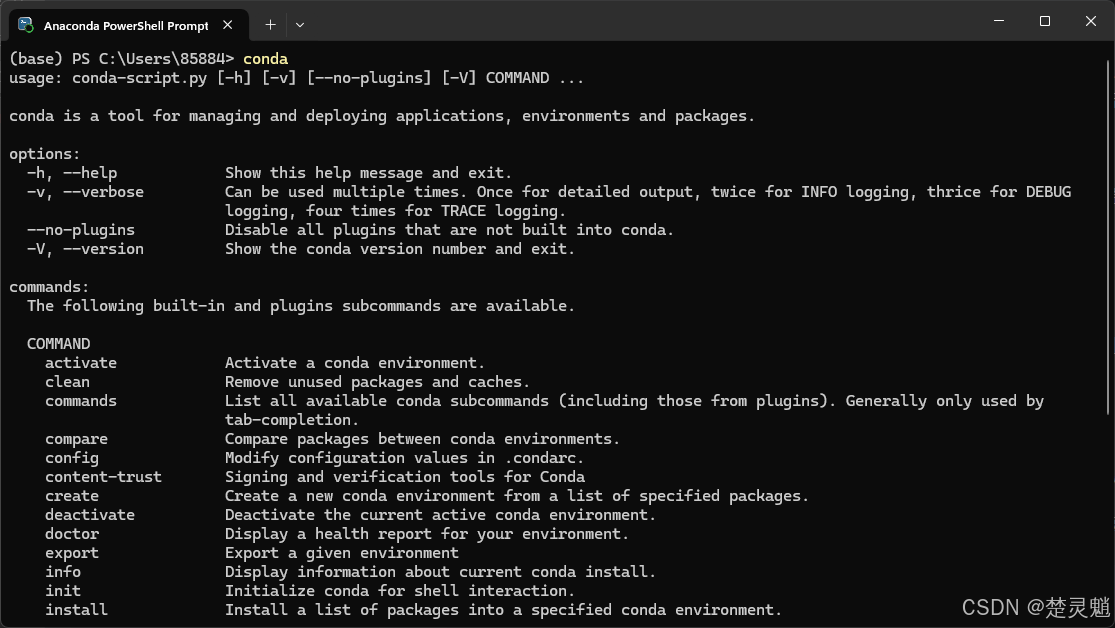
Task: Click 'Display information about current conda install.'
Action: pos(440,572)
